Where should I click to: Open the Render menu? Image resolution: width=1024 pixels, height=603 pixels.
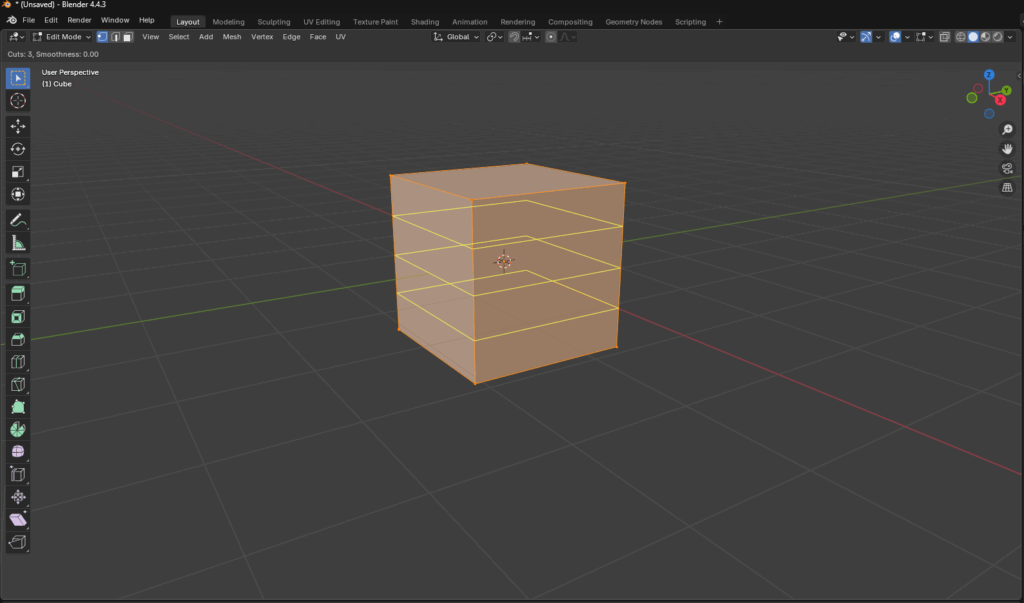[x=79, y=20]
